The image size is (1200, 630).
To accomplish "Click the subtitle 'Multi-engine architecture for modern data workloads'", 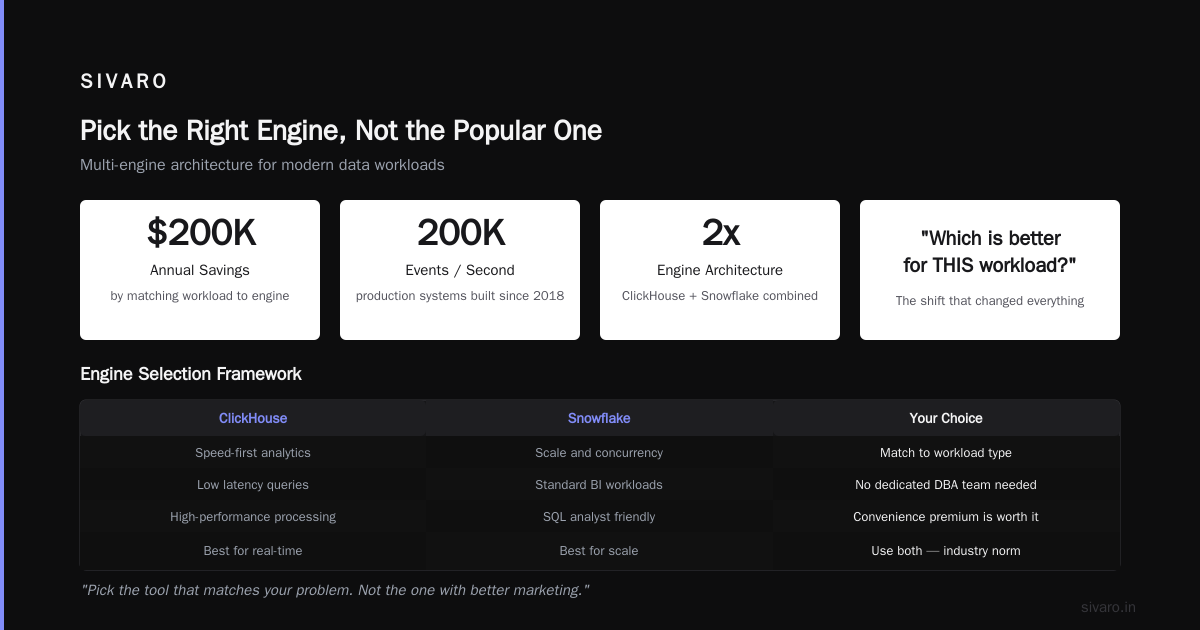I will (262, 165).
